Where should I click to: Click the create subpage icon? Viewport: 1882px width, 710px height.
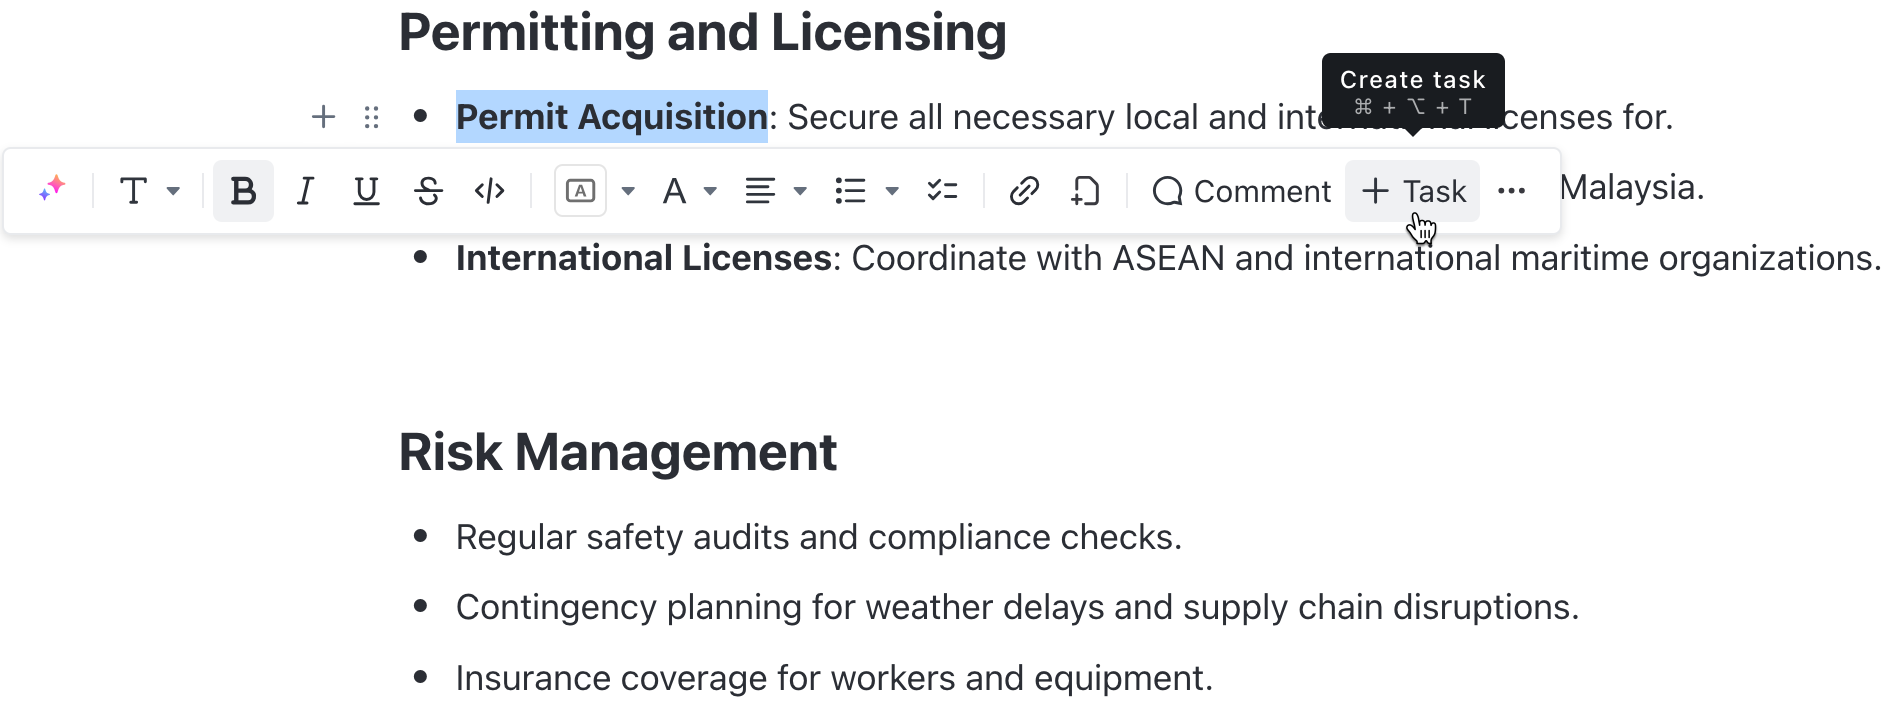(x=1085, y=190)
